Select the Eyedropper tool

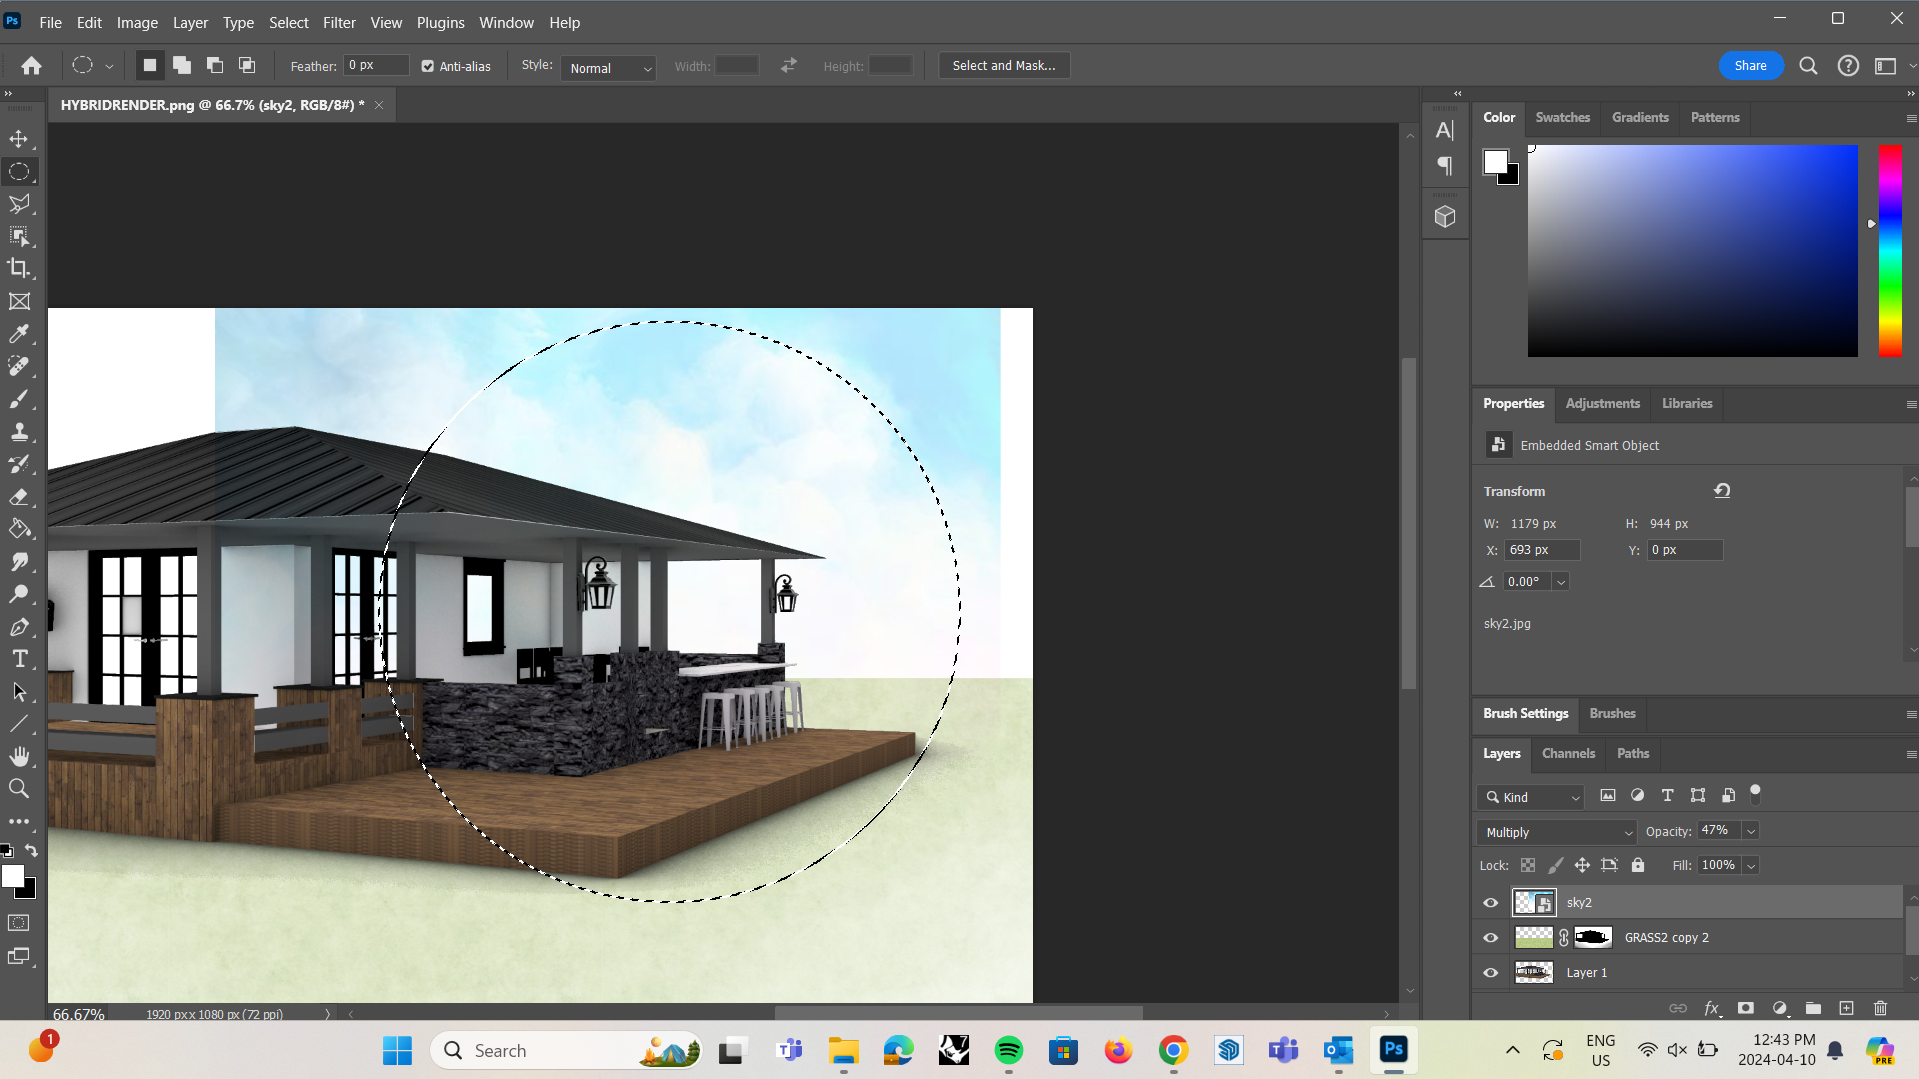tap(19, 334)
